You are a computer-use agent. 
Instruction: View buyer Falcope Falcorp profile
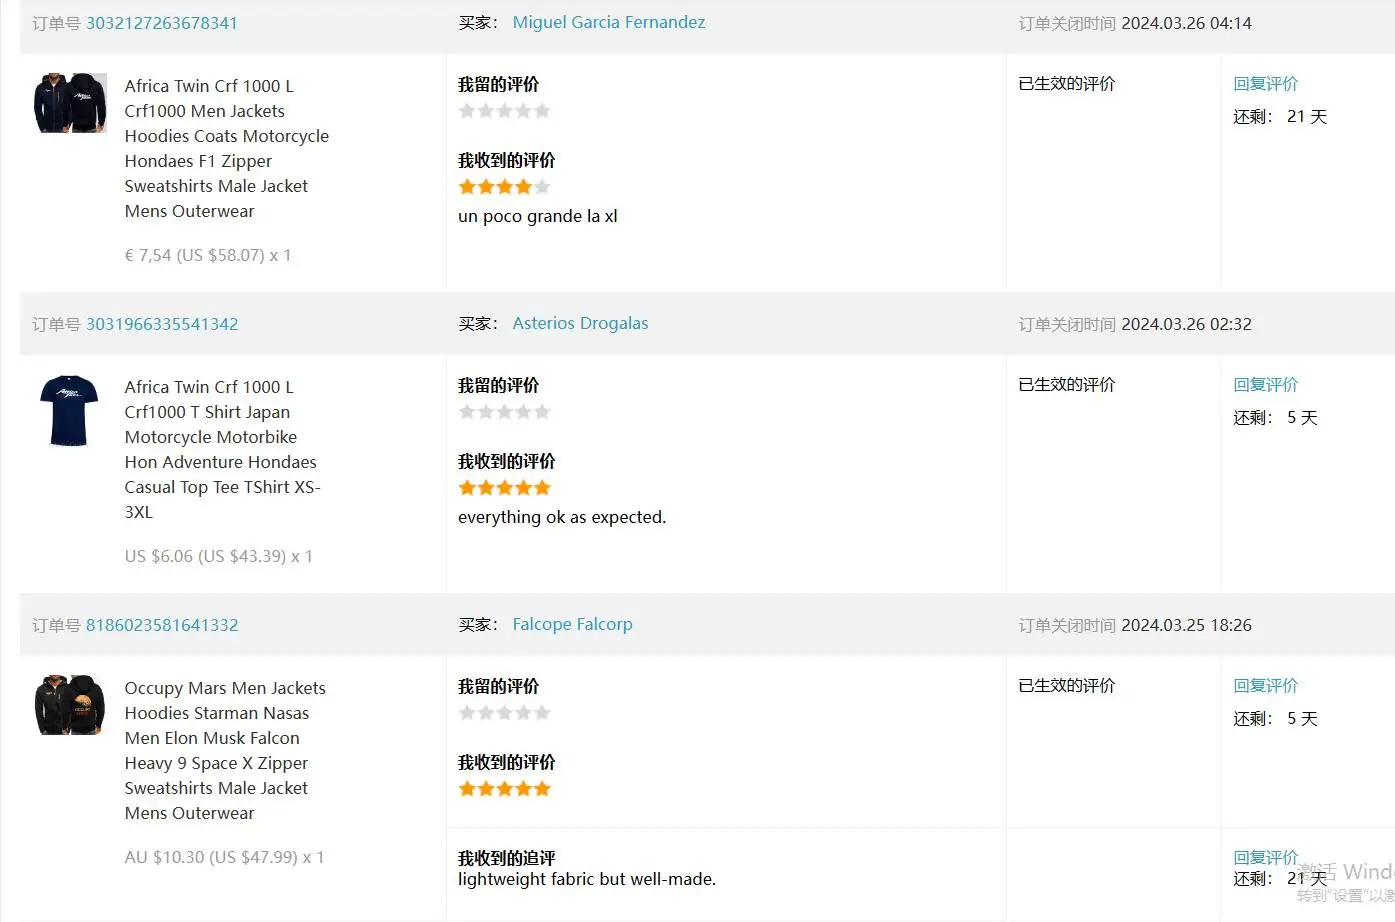point(572,624)
